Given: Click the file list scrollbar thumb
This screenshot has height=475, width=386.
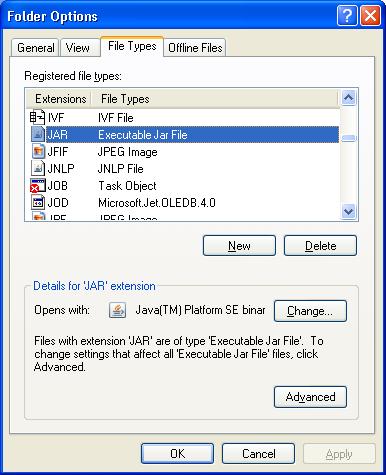Looking at the screenshot, I should pyautogui.click(x=349, y=138).
